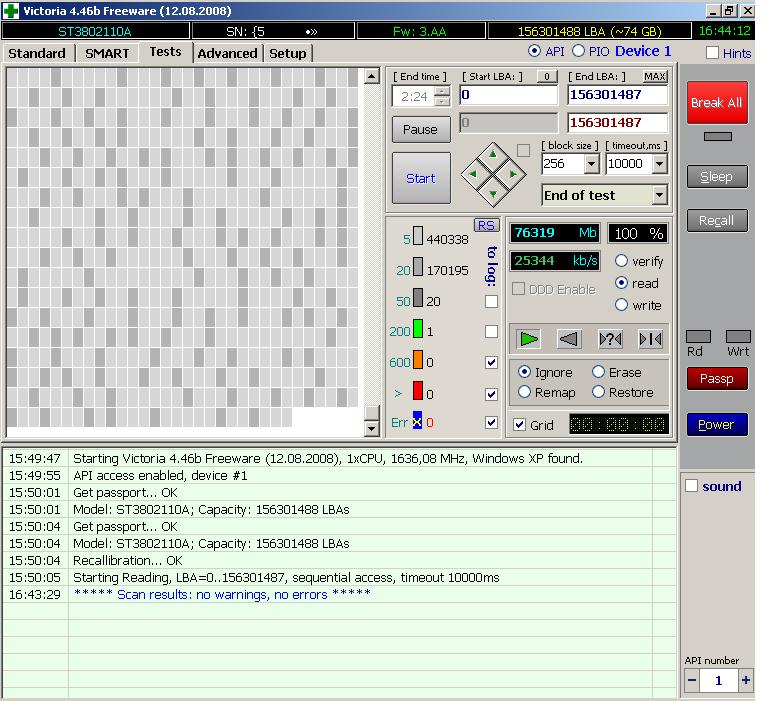Toggle log checkbox for Err blocks

pyautogui.click(x=491, y=422)
